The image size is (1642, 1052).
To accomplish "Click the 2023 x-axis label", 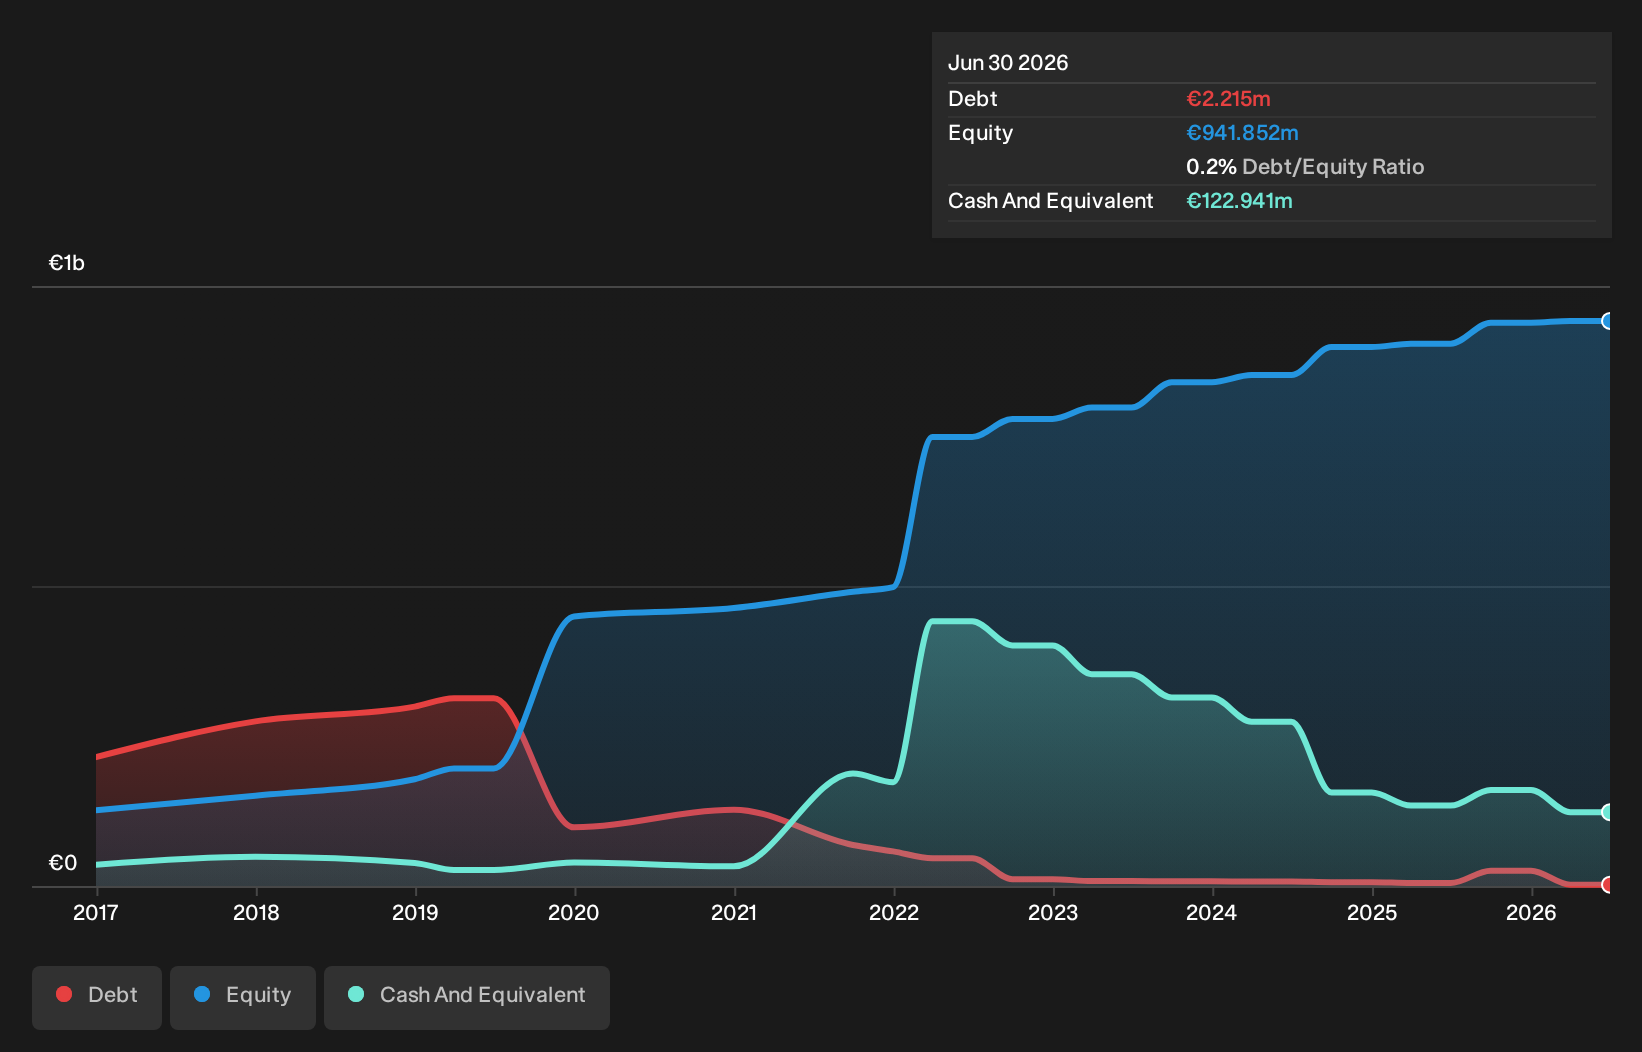I will pos(1053,912).
